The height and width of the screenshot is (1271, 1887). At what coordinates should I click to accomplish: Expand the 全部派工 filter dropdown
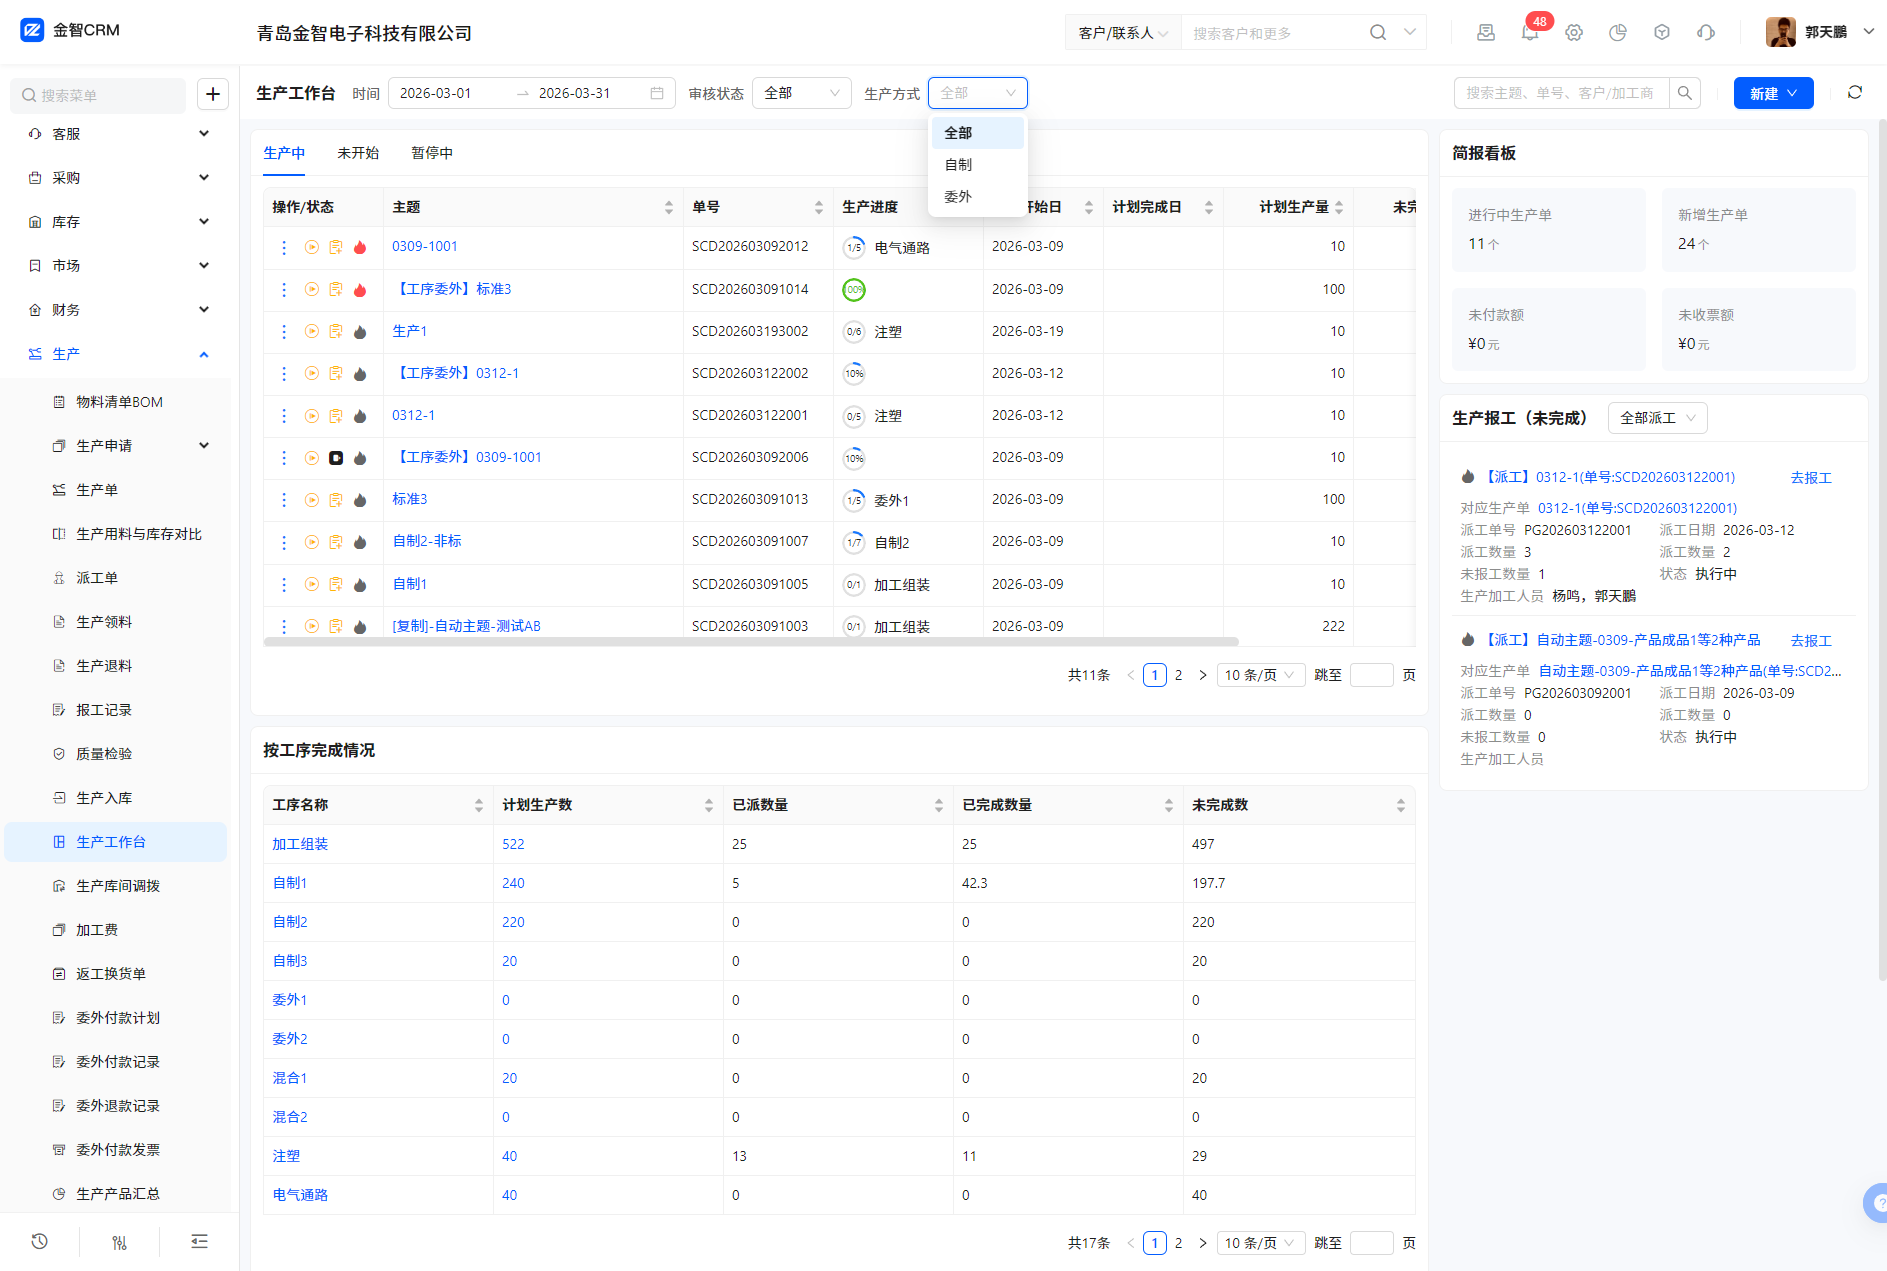pyautogui.click(x=1657, y=418)
